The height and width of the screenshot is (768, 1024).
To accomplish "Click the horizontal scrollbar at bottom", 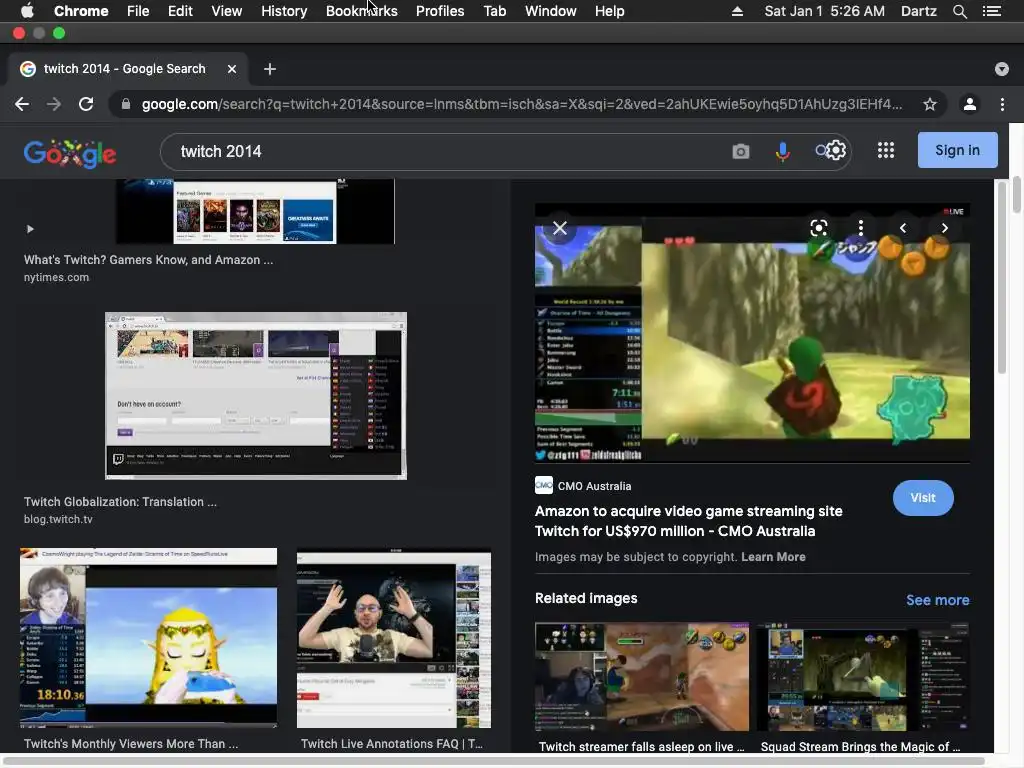I will pos(493,761).
